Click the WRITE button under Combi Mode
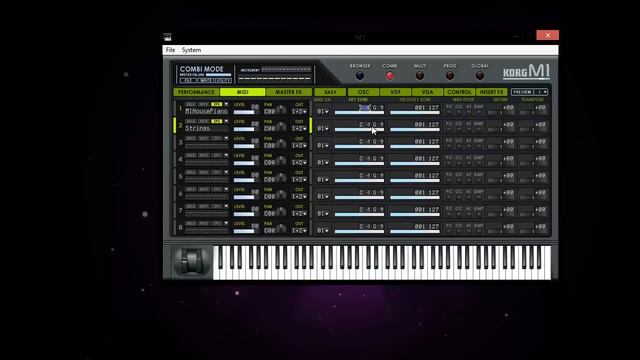Viewport: 640px width, 360px height. pyautogui.click(x=206, y=81)
